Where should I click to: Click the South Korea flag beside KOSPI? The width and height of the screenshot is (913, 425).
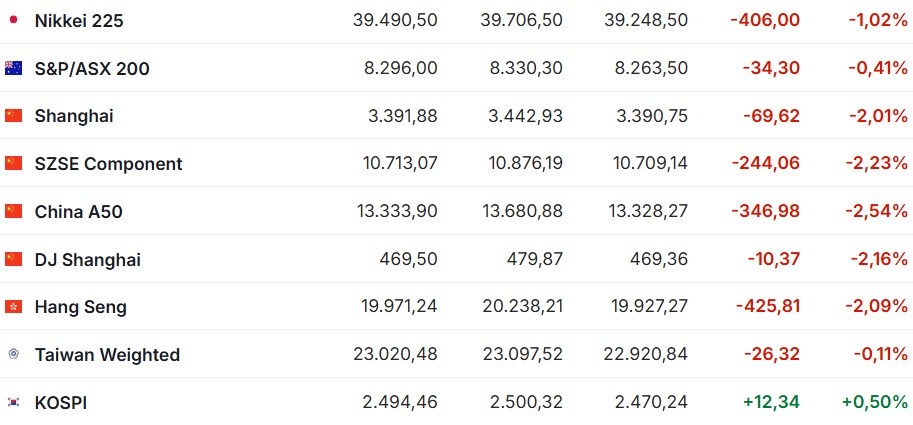click(x=13, y=402)
